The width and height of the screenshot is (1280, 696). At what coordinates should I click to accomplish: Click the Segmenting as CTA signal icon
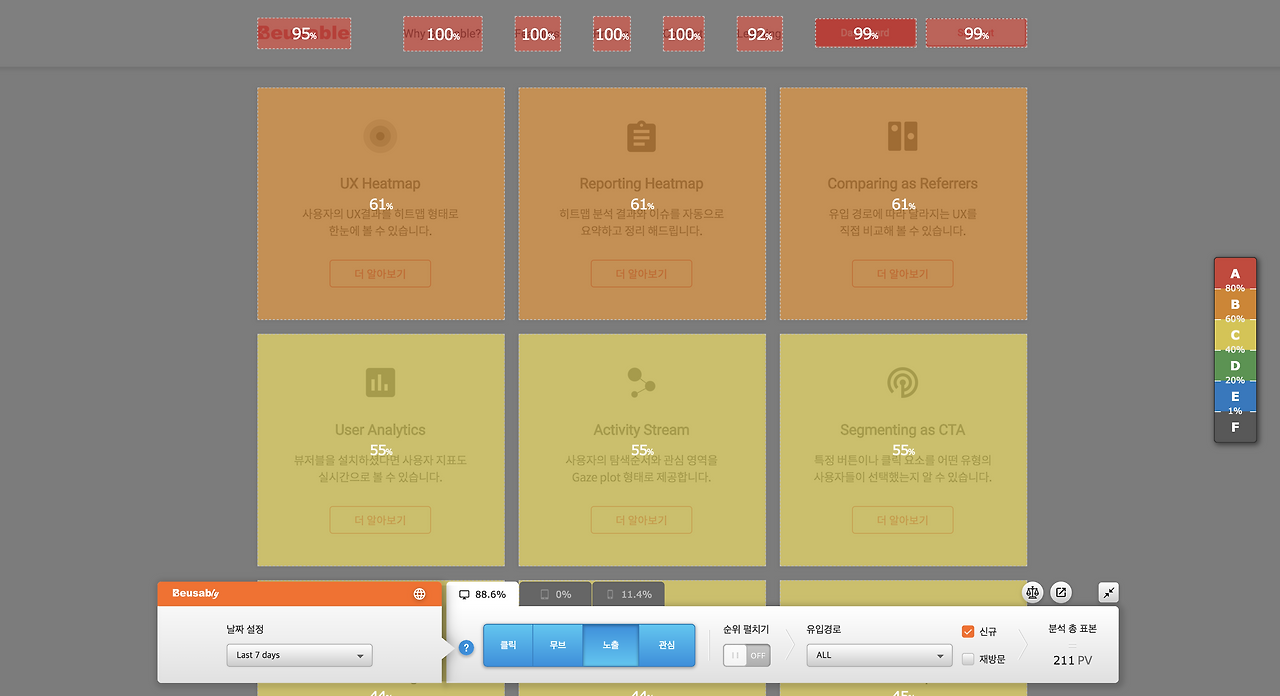click(902, 382)
